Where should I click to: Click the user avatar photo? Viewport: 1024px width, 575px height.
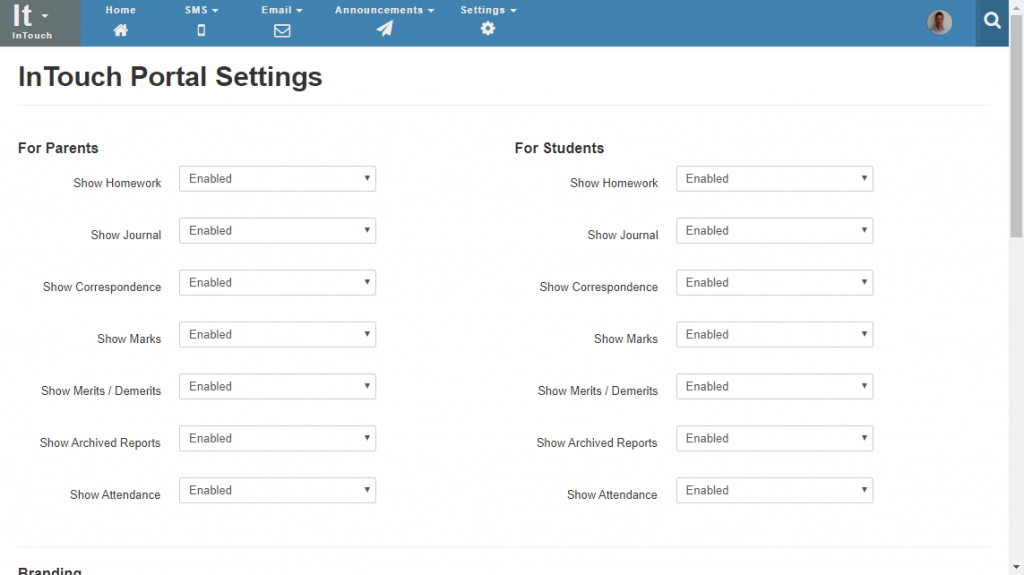[x=939, y=23]
